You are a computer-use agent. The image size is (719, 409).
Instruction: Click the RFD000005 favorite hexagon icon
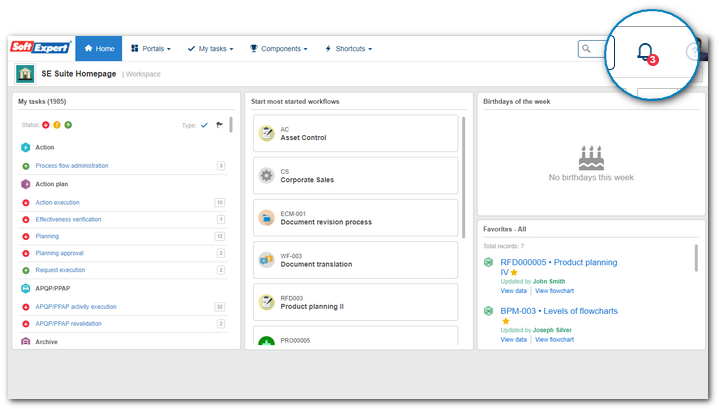click(x=488, y=262)
